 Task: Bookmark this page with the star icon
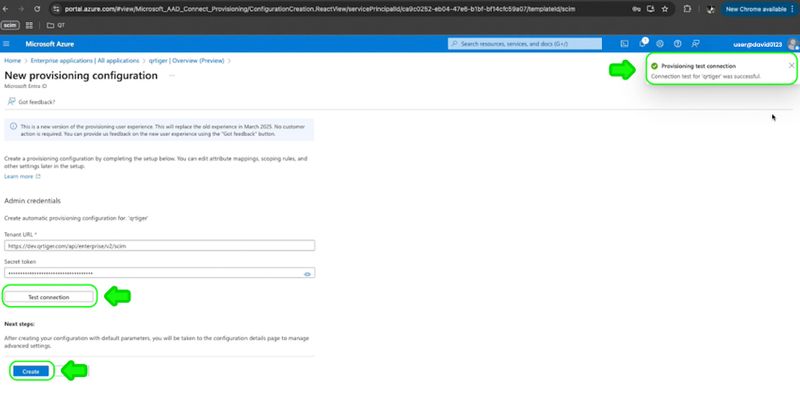click(x=665, y=9)
